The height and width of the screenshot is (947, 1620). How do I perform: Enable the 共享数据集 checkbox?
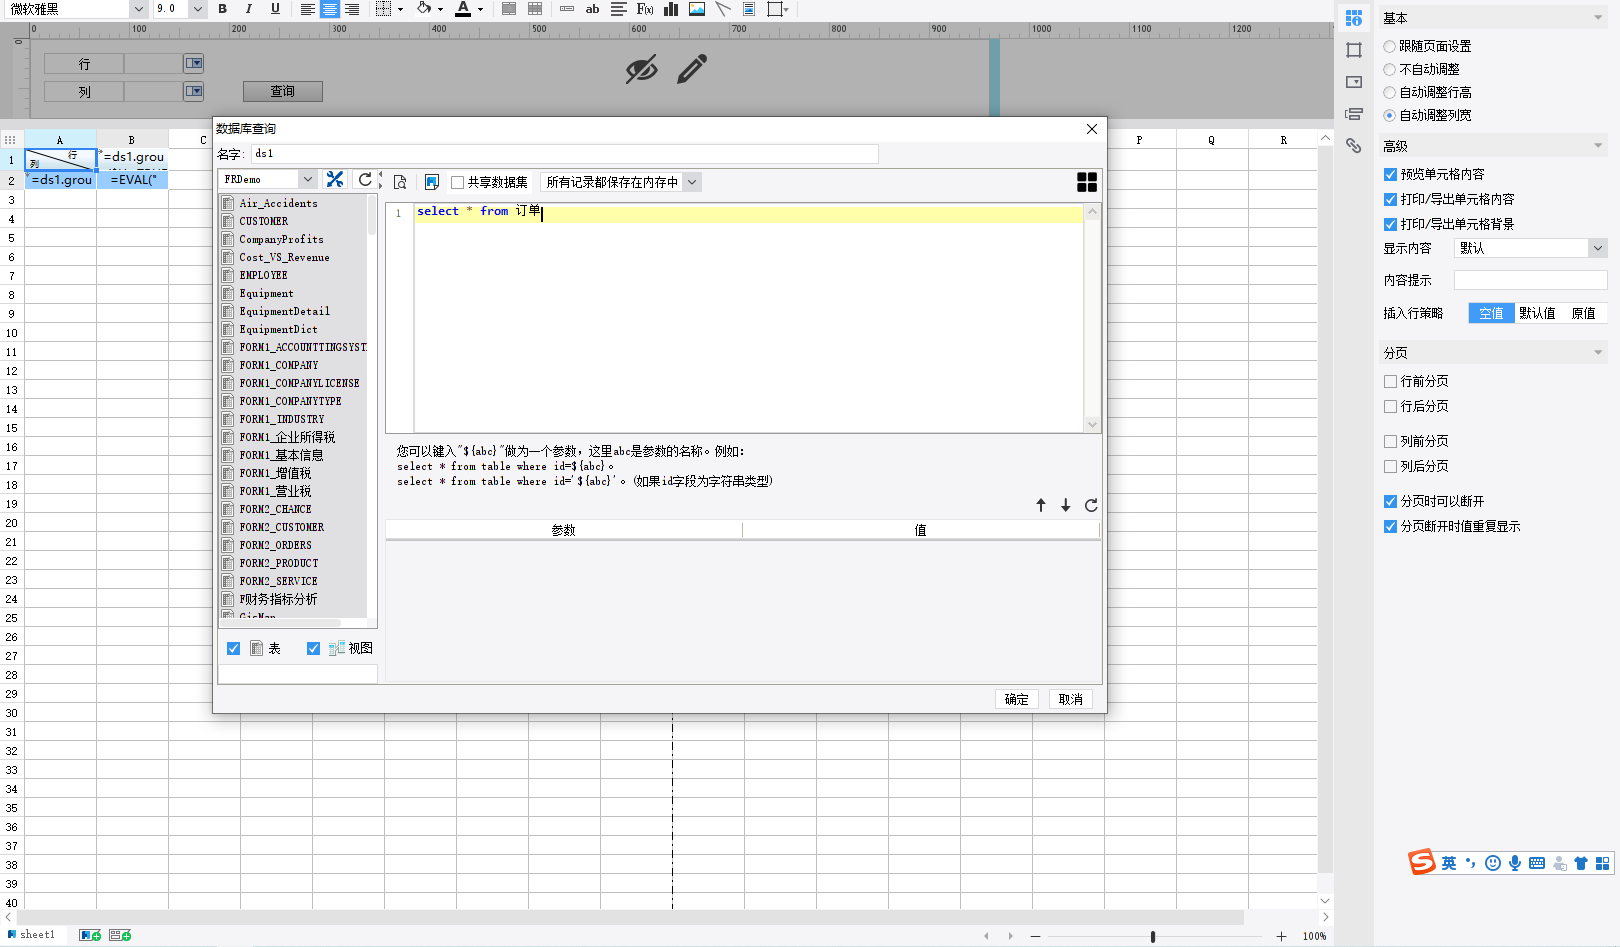pyautogui.click(x=458, y=183)
